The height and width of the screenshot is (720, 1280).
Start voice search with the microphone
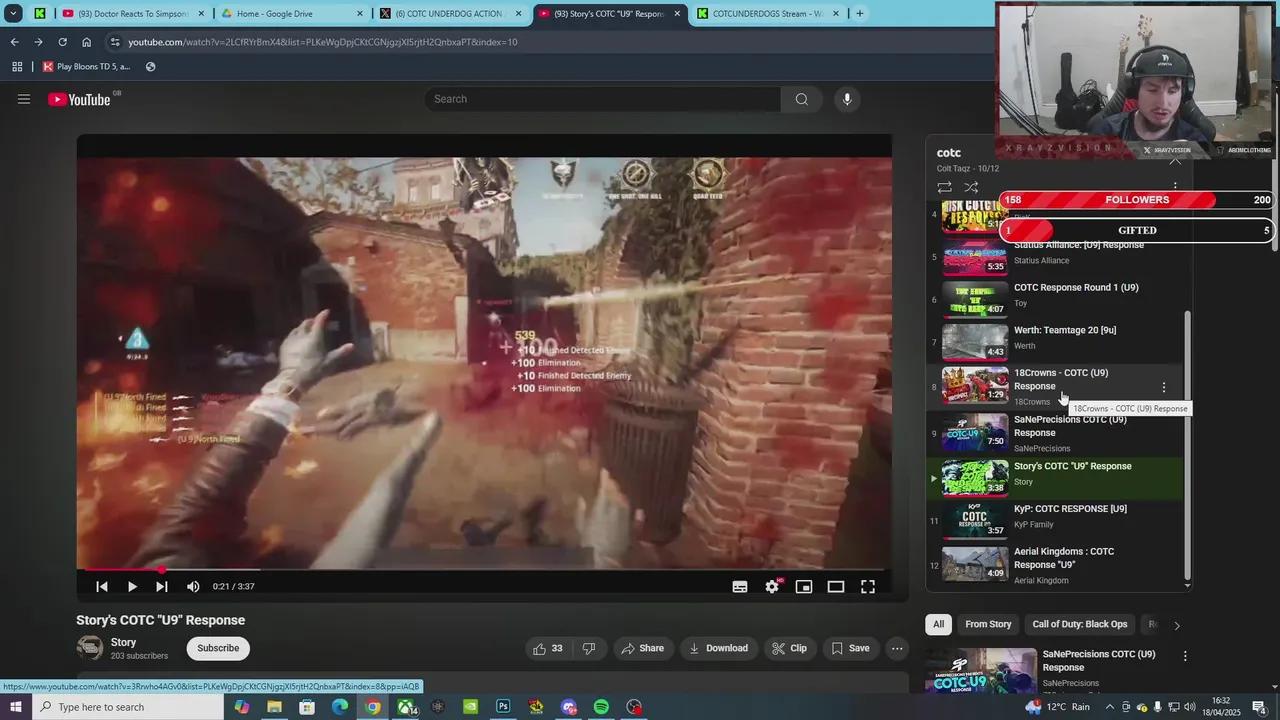(x=847, y=99)
